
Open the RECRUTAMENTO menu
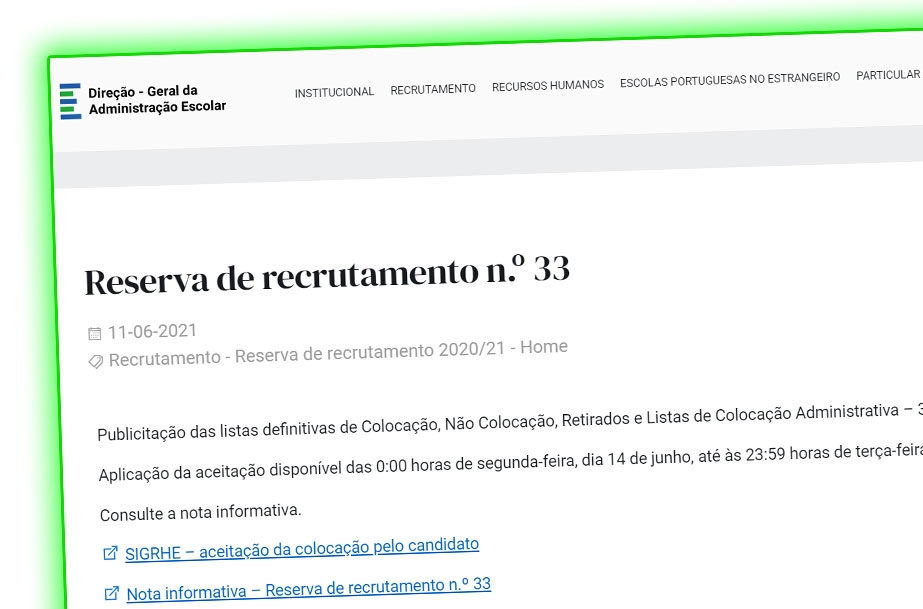click(433, 88)
